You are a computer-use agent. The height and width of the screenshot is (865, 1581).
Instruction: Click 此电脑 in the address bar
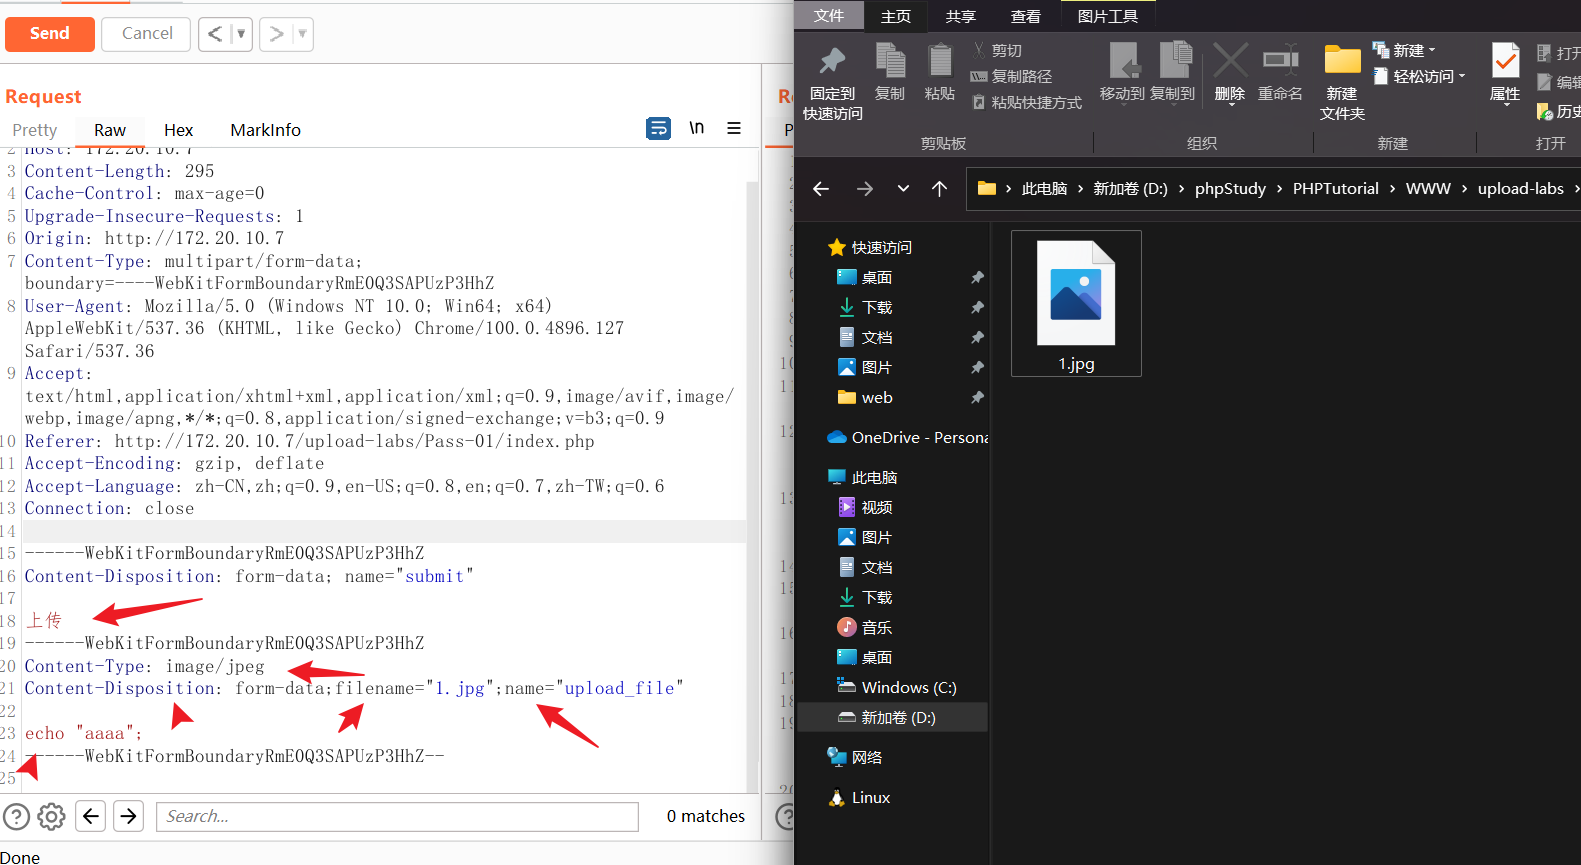pos(1044,189)
